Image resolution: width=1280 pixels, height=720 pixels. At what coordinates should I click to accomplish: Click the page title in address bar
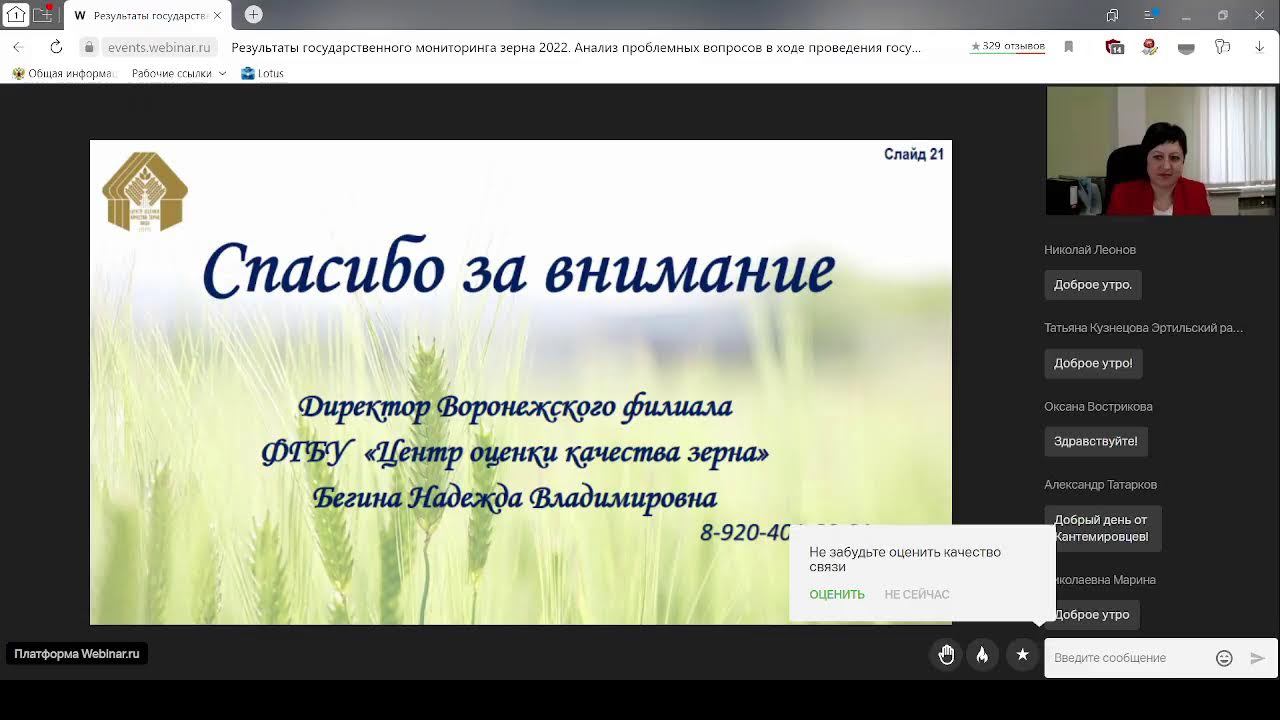pyautogui.click(x=576, y=47)
